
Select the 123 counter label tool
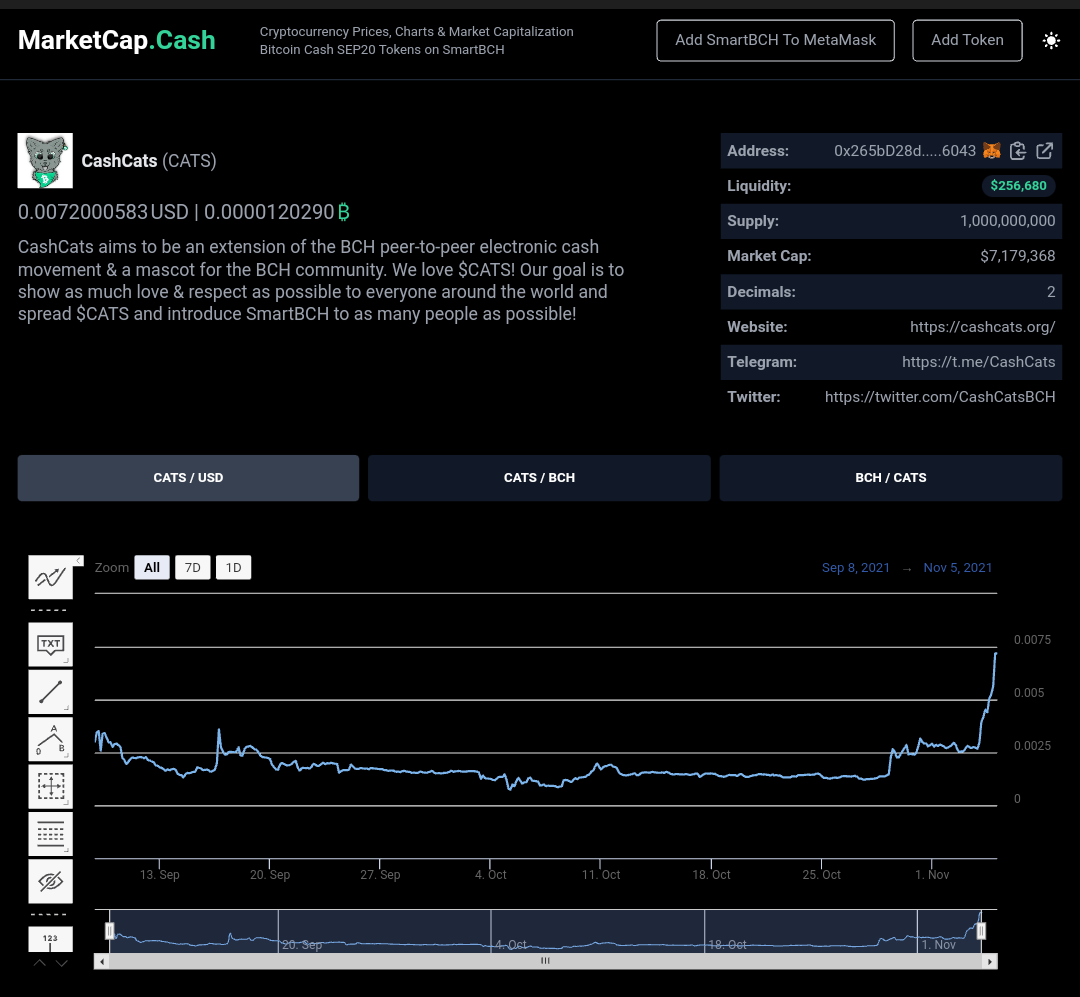click(x=50, y=939)
